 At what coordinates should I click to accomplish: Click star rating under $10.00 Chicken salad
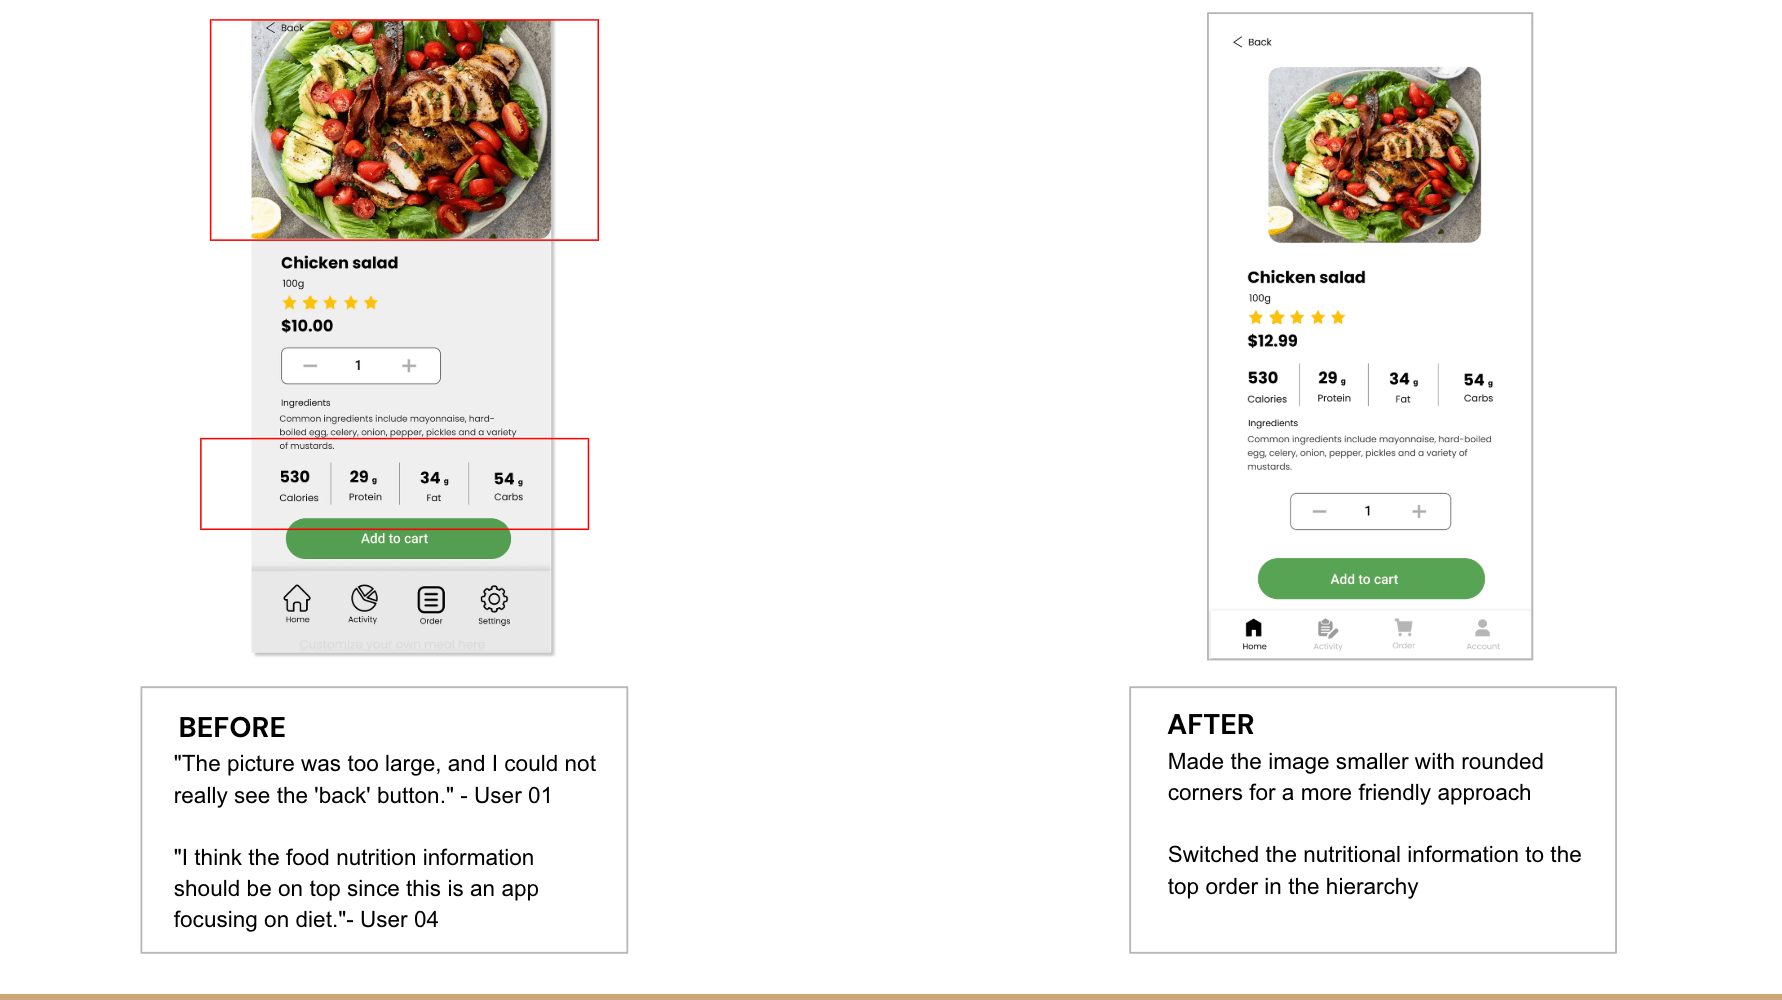tap(330, 303)
